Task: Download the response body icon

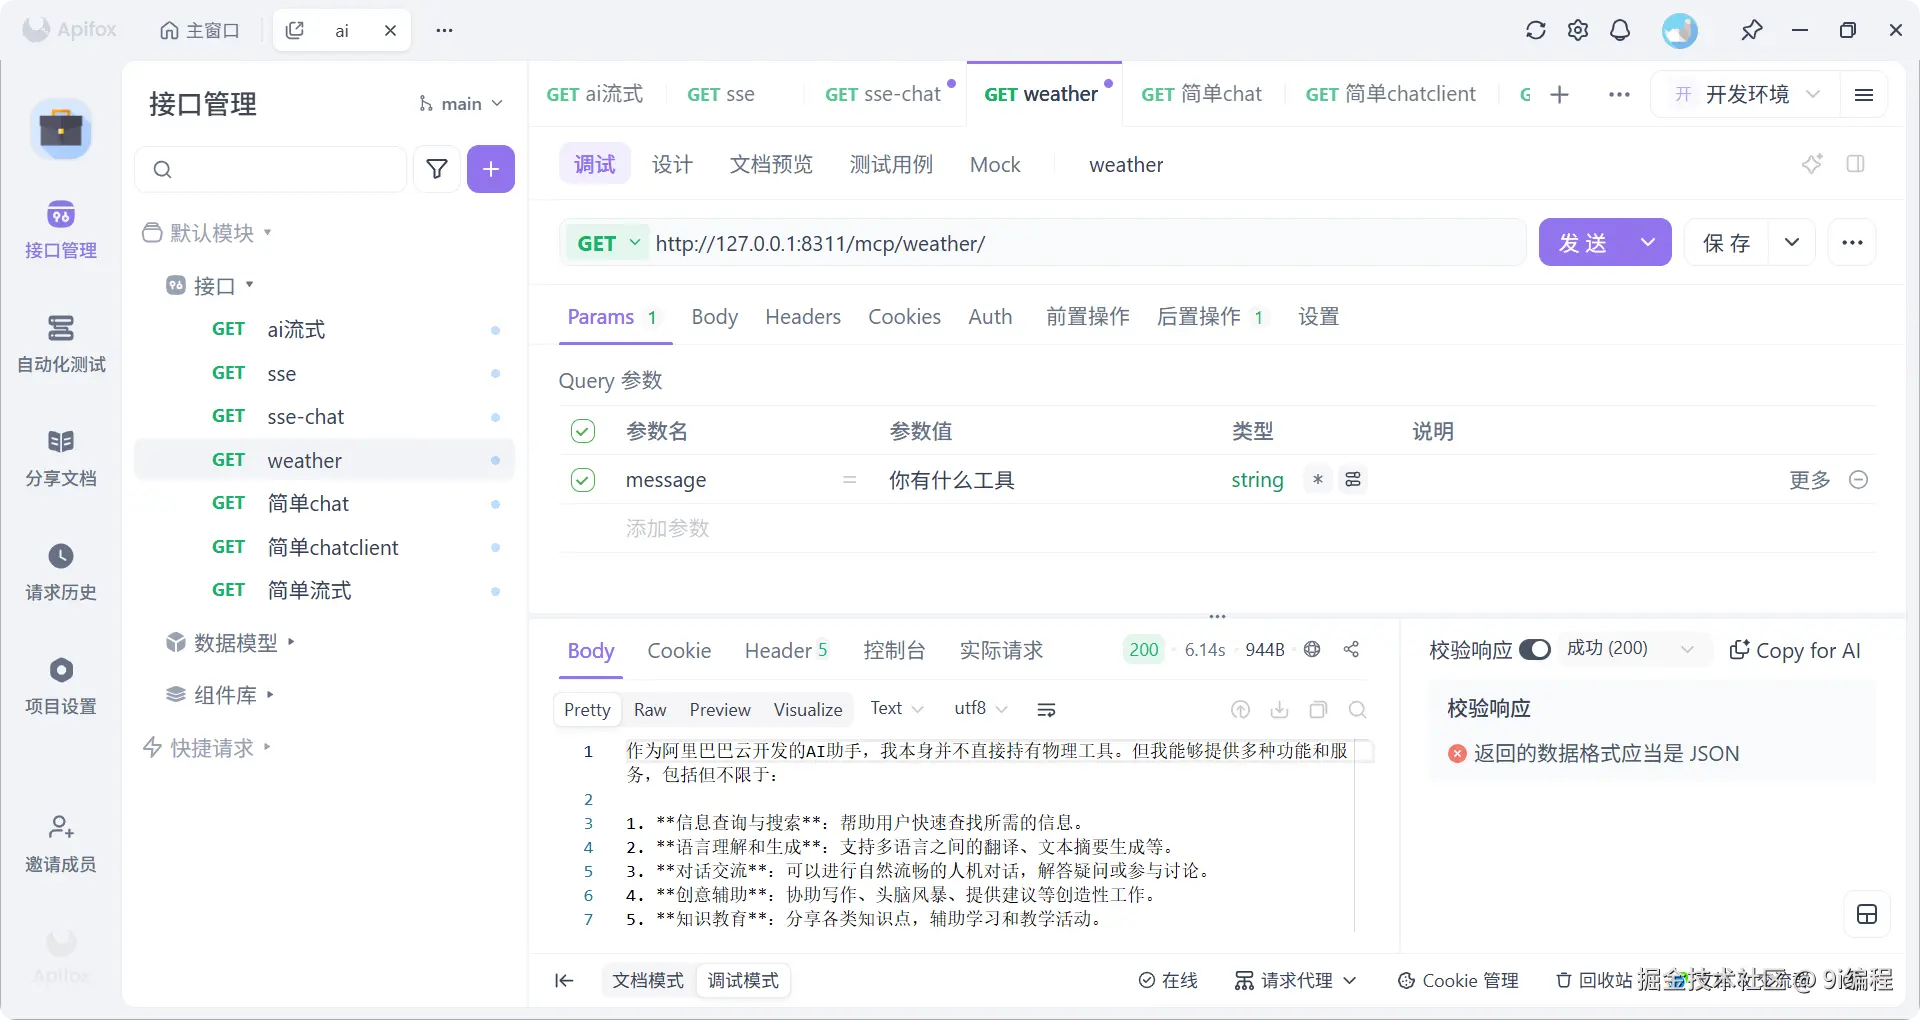Action: pos(1279,710)
